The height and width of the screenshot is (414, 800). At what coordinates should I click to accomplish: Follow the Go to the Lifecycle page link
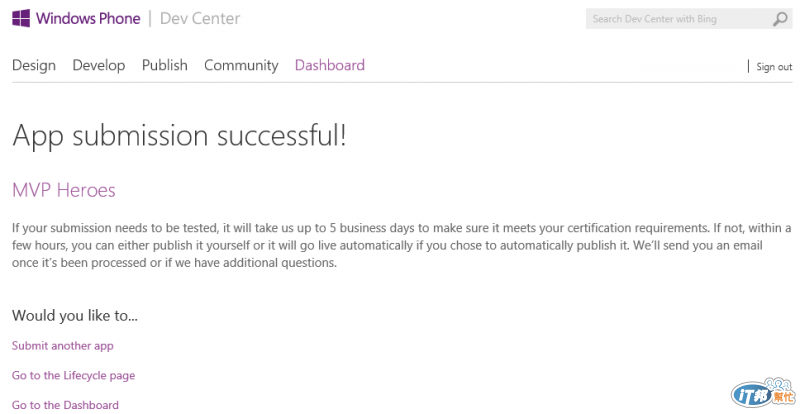click(74, 376)
